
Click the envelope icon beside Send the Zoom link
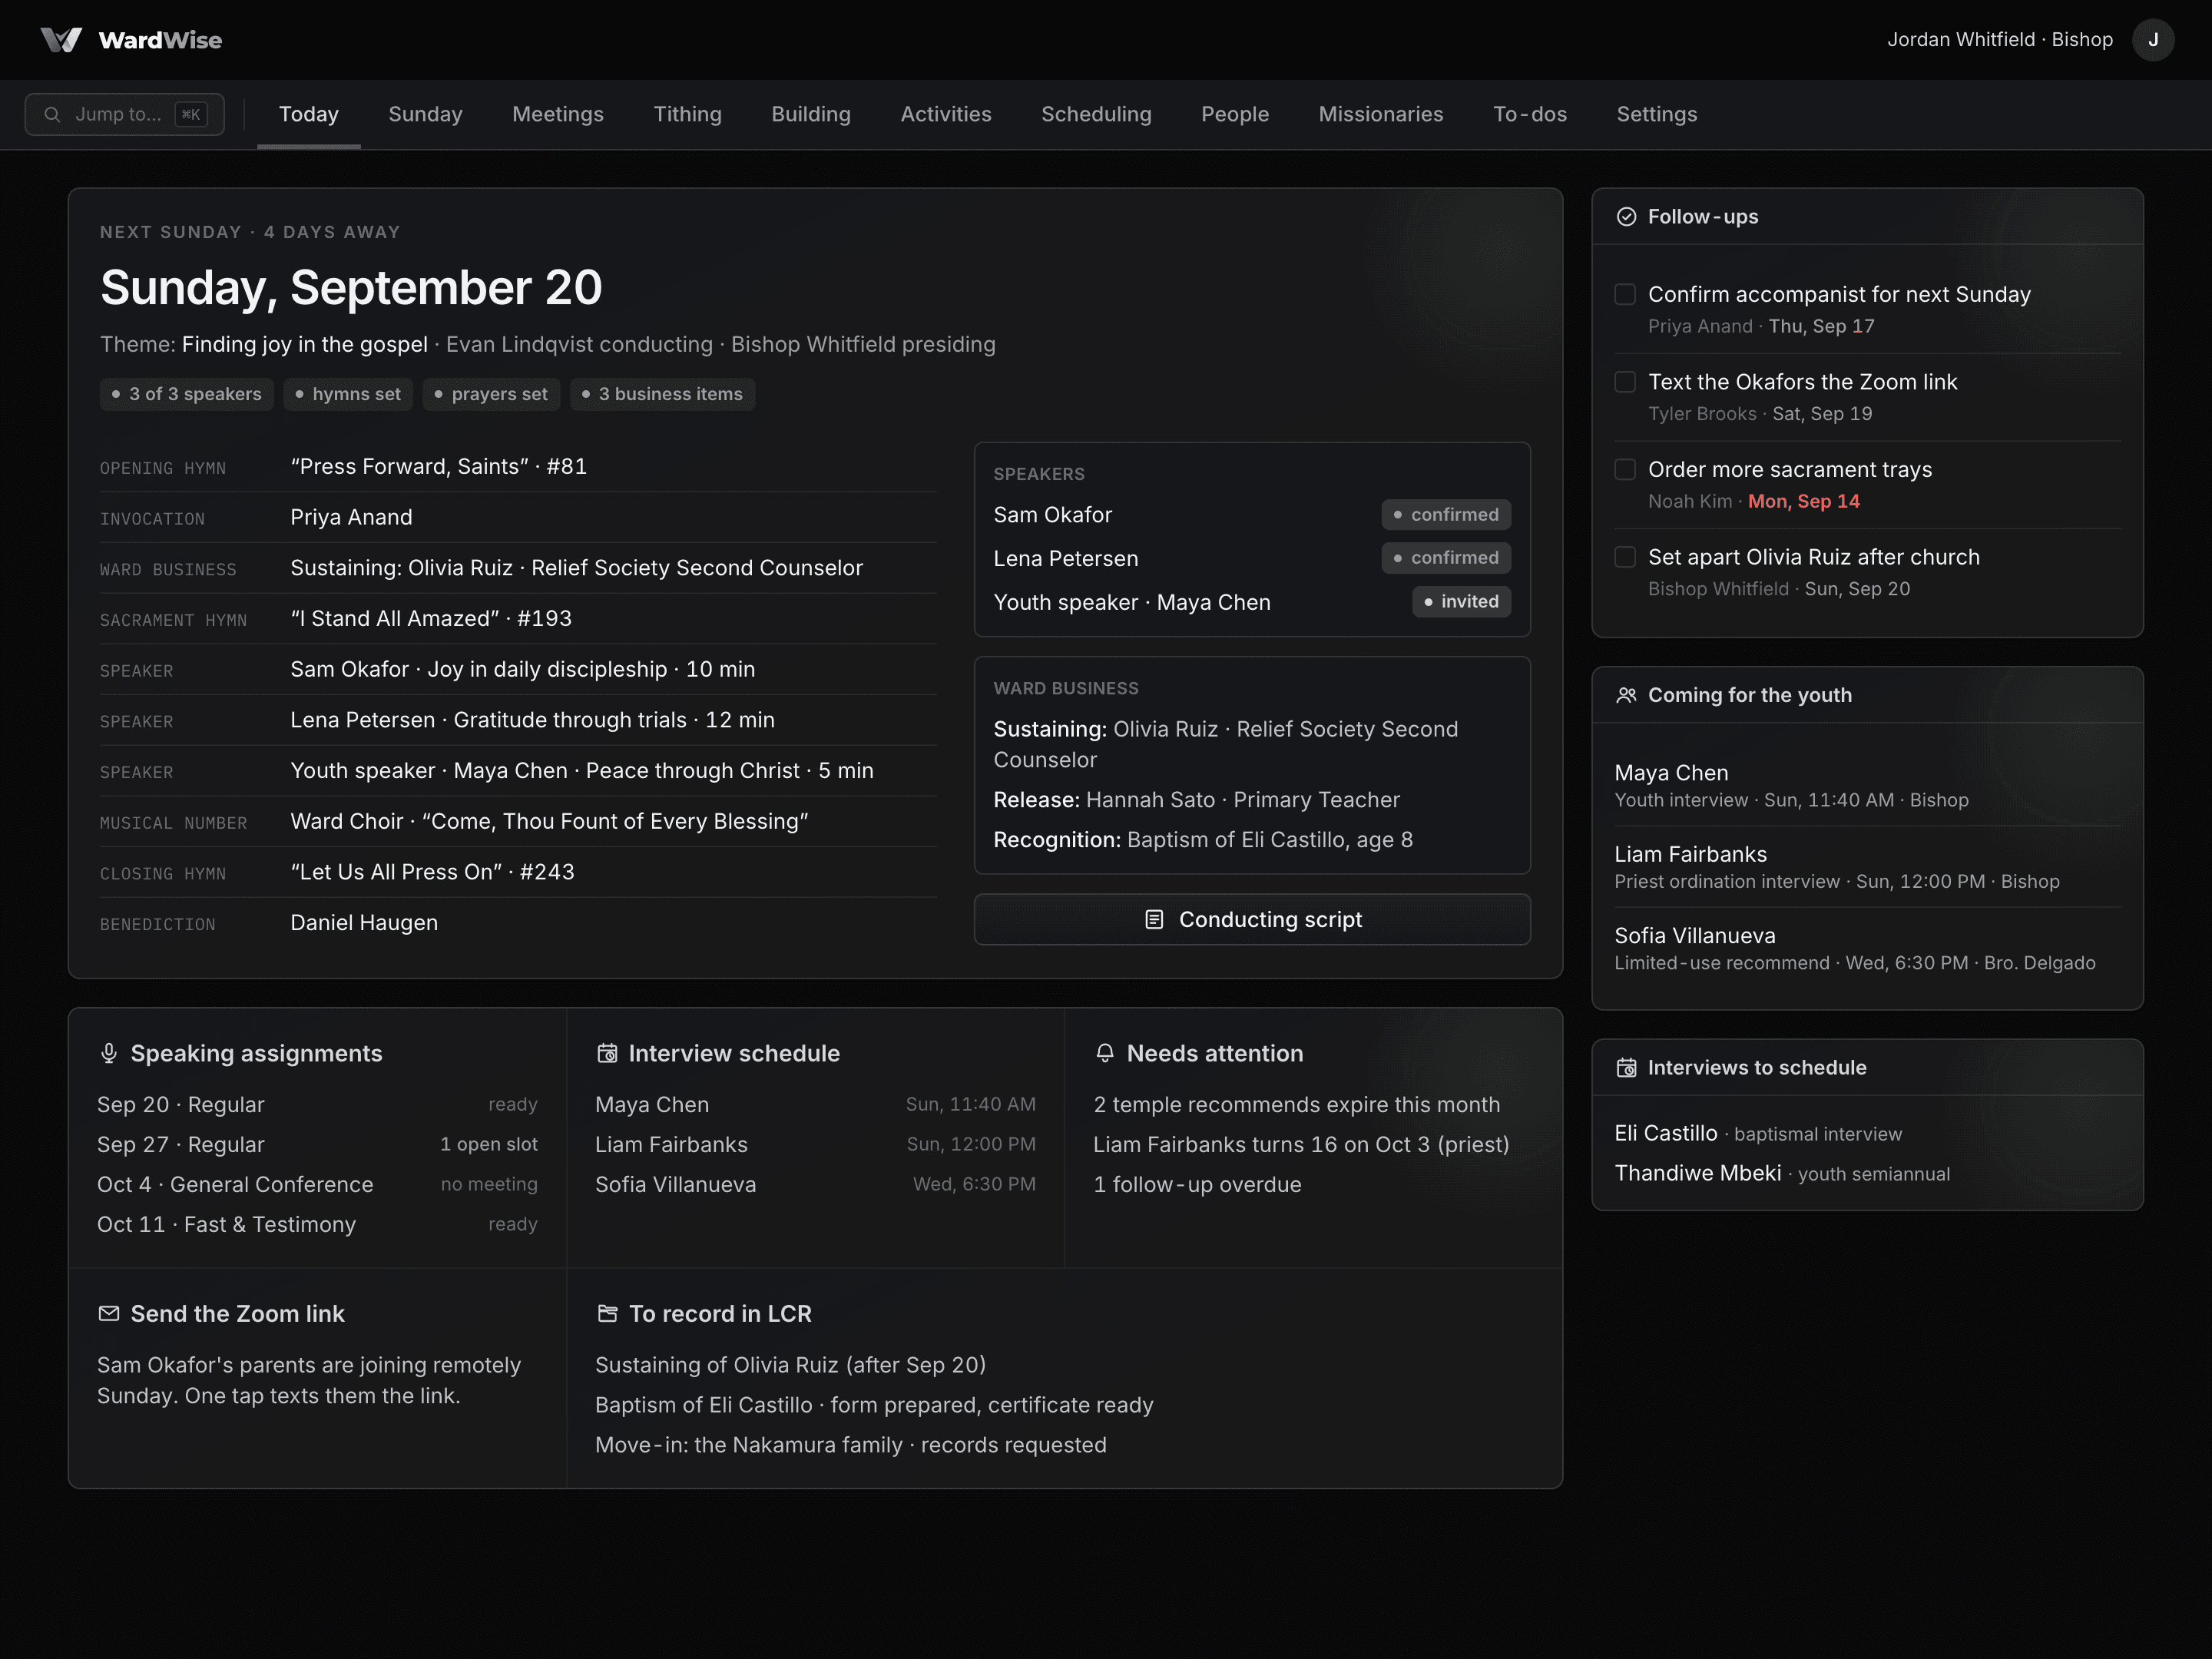[x=109, y=1313]
